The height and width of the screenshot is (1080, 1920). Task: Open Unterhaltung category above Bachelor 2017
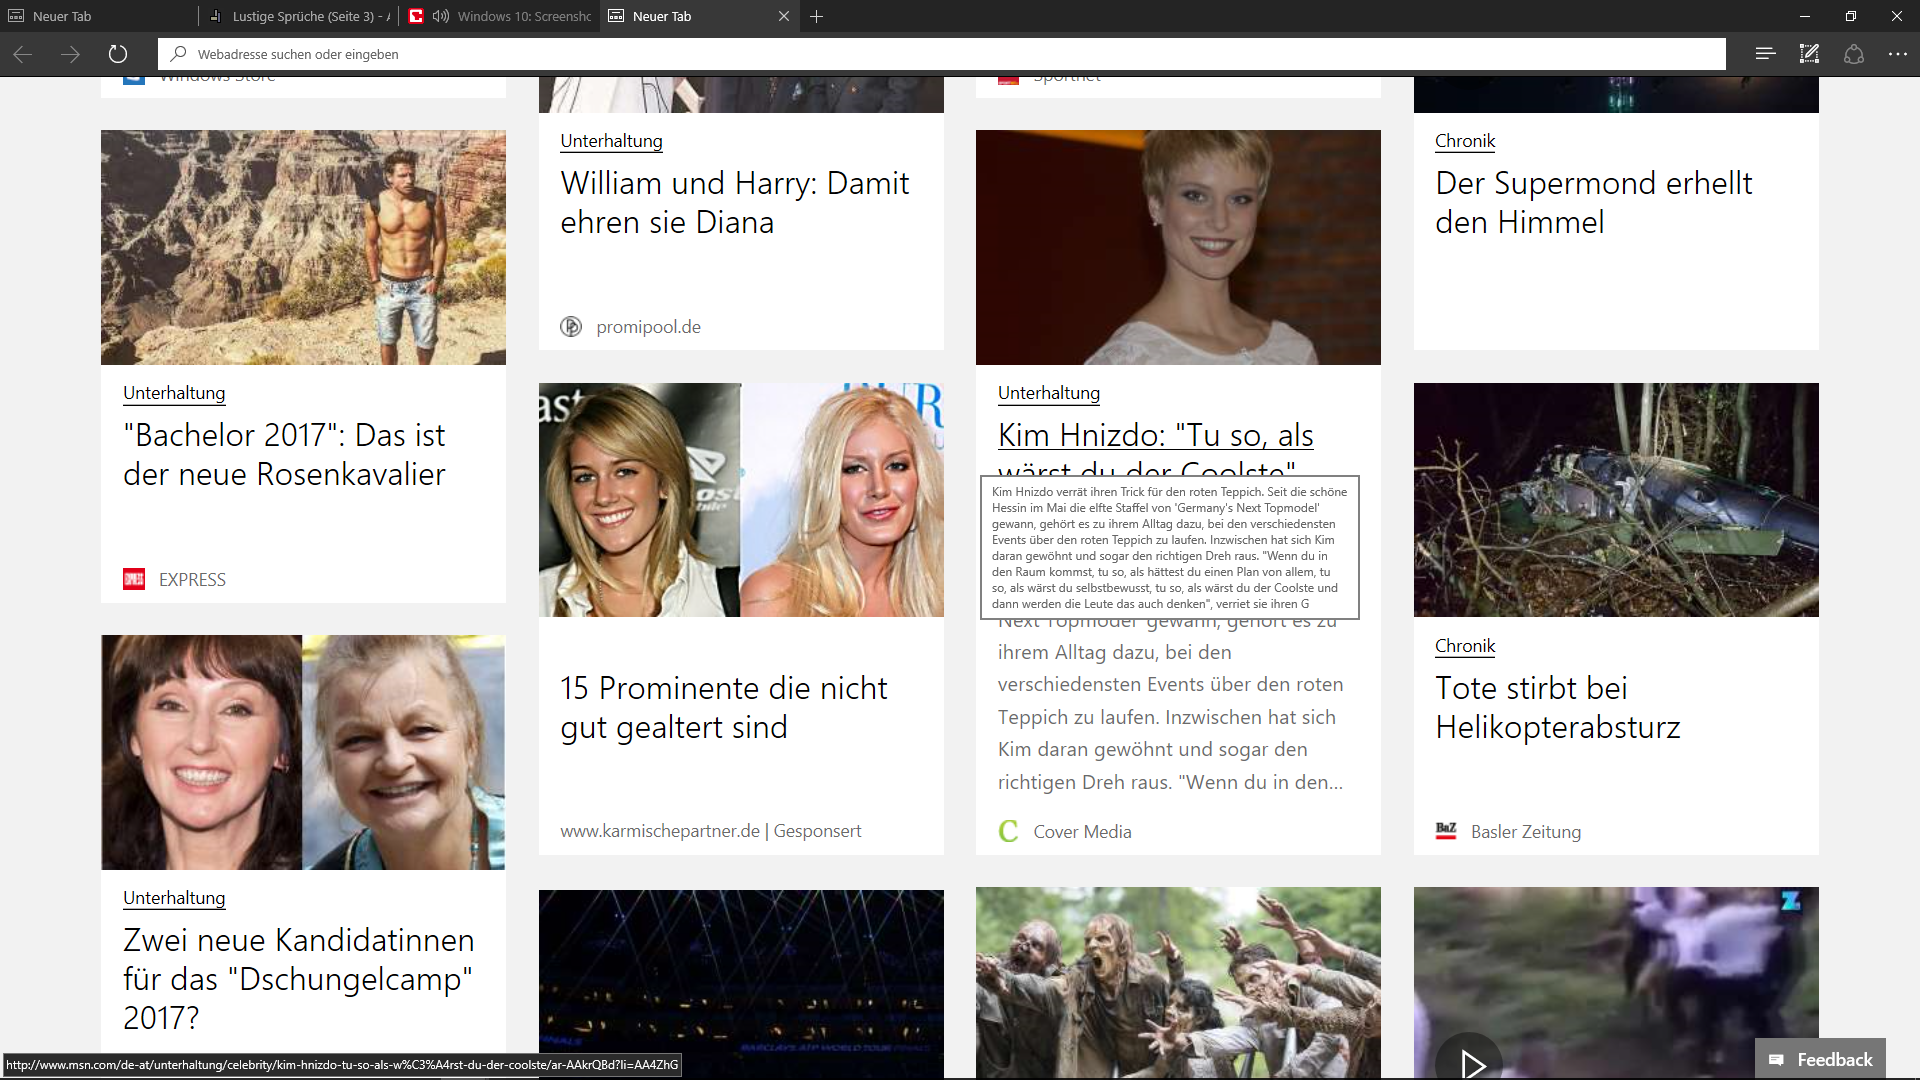pyautogui.click(x=174, y=393)
